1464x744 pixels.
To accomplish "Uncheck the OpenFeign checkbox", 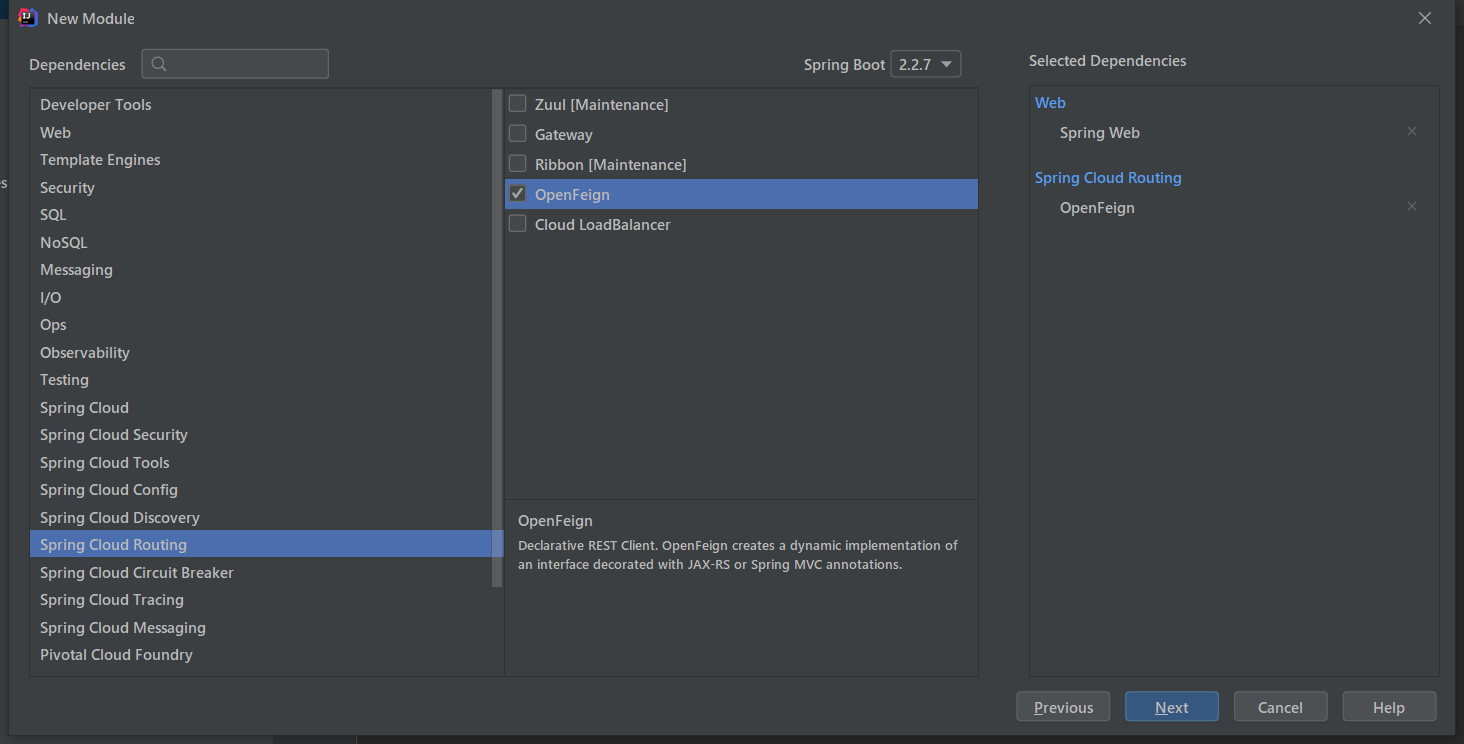I will (517, 193).
